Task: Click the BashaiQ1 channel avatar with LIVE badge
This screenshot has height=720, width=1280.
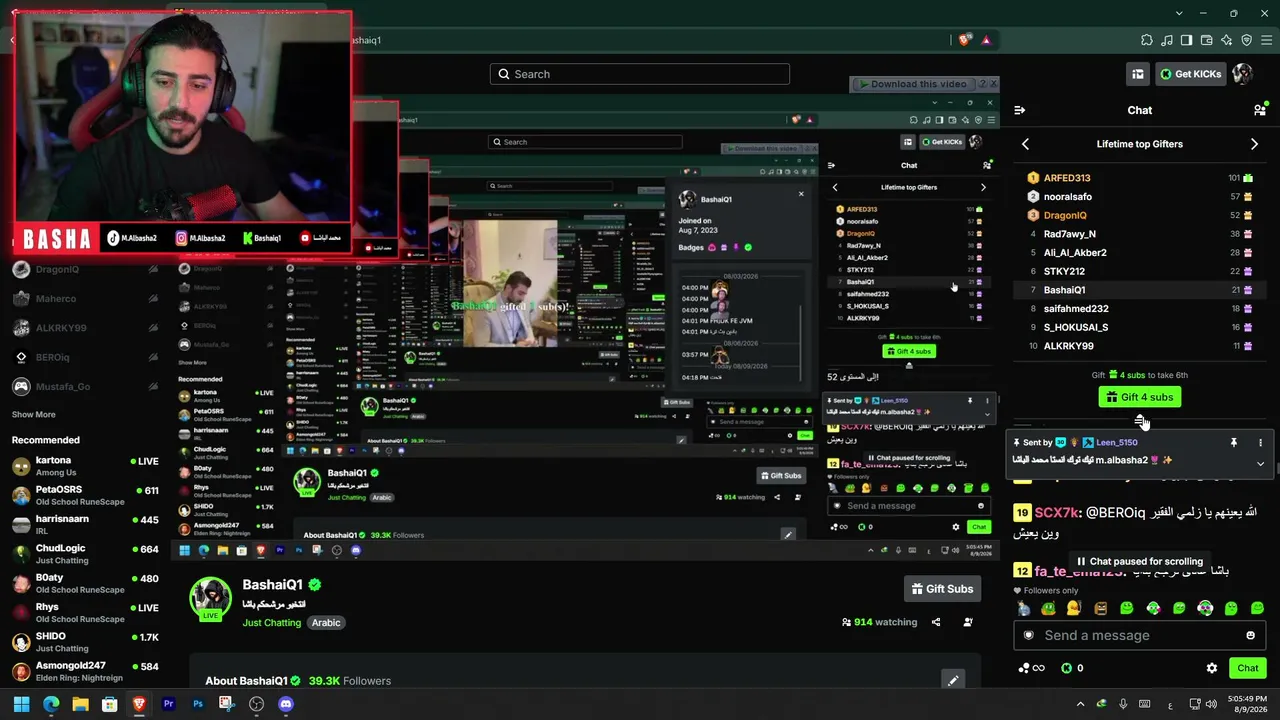Action: 210,598
